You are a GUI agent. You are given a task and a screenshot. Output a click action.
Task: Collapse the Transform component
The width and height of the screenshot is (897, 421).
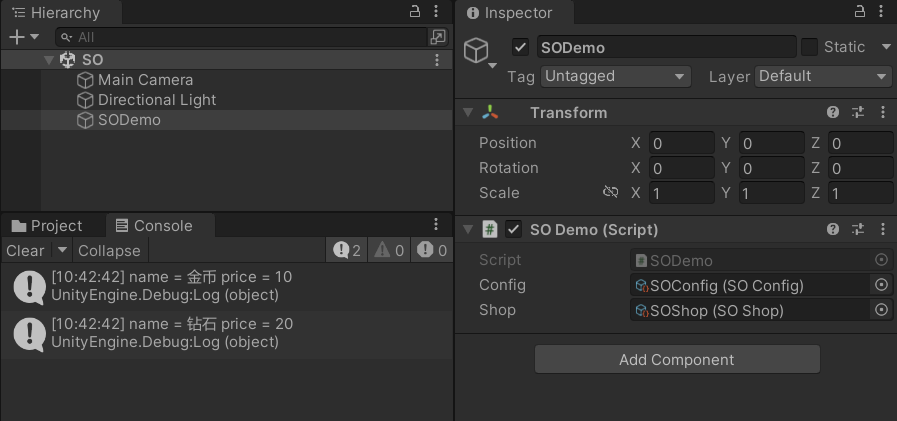pos(469,113)
